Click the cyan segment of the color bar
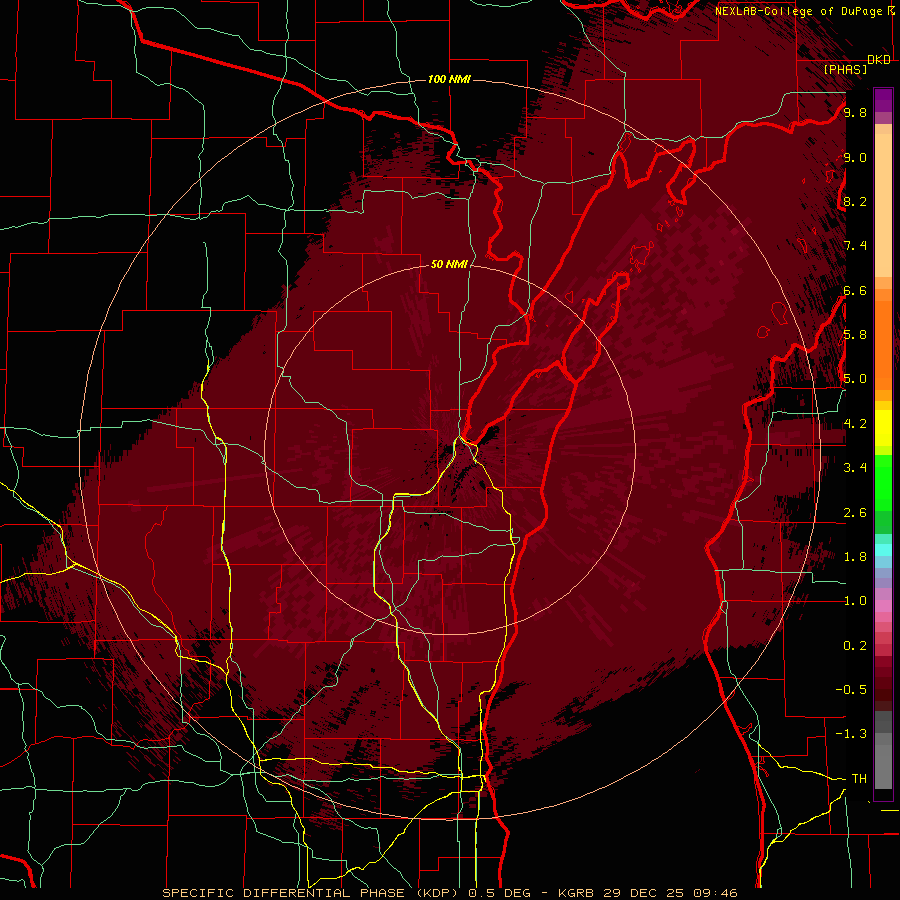The height and width of the screenshot is (900, 900). [x=883, y=550]
